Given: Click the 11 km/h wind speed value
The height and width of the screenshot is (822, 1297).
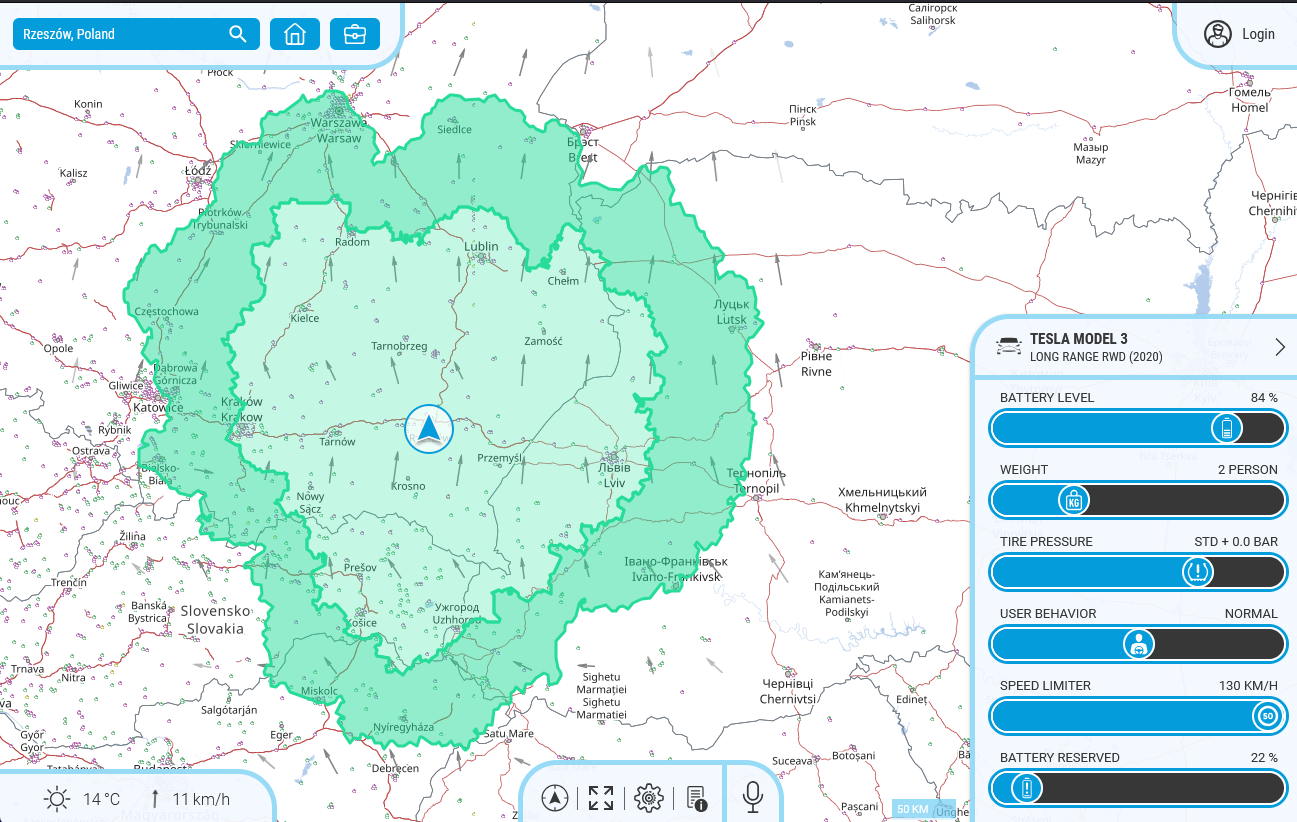Looking at the screenshot, I should (x=201, y=799).
